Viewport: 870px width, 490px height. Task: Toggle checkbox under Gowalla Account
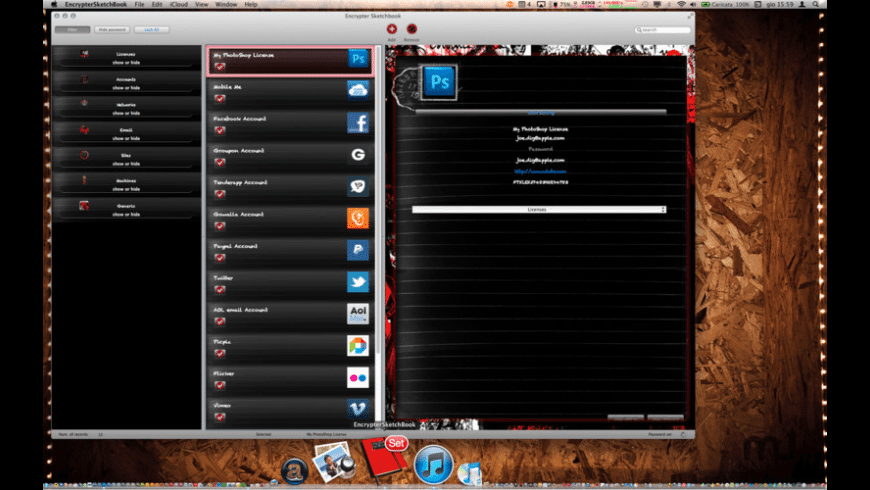pyautogui.click(x=220, y=226)
